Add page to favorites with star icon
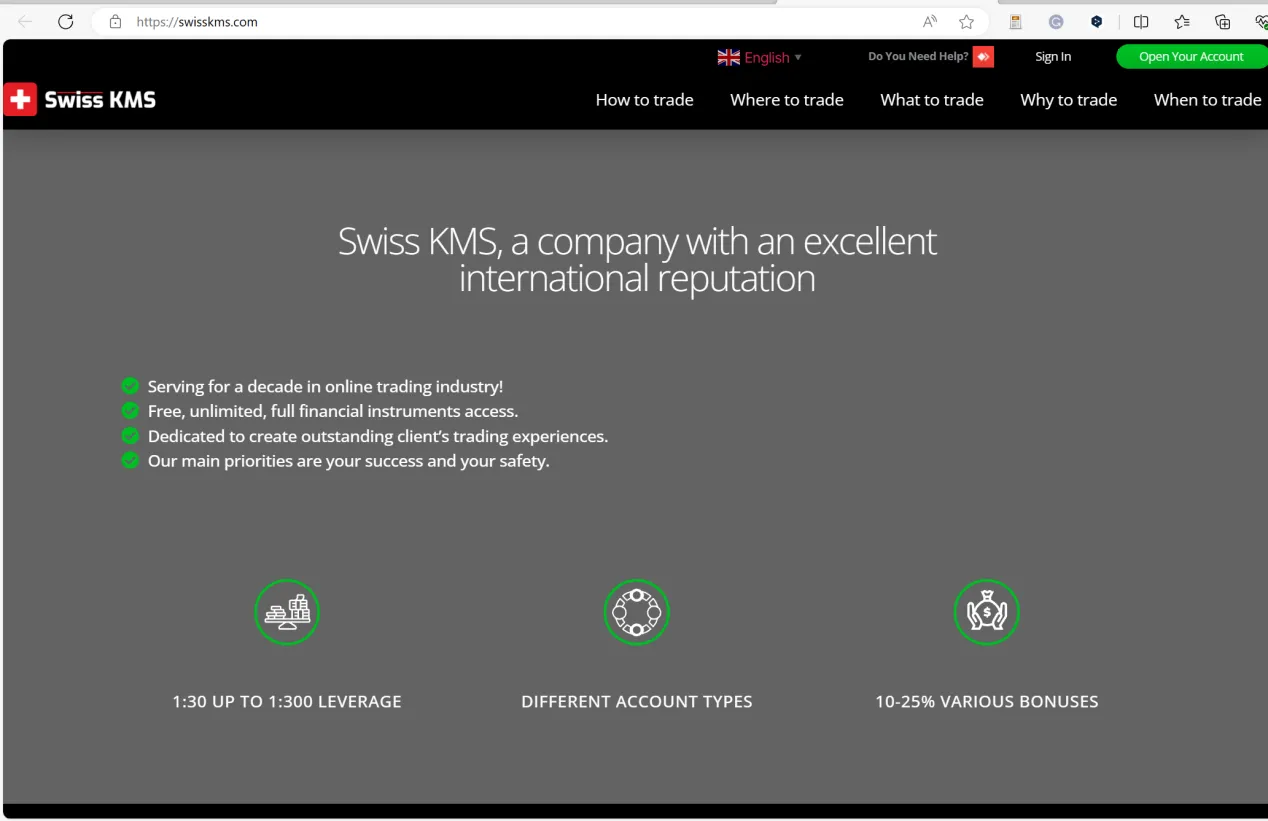The width and height of the screenshot is (1268, 821). [966, 22]
